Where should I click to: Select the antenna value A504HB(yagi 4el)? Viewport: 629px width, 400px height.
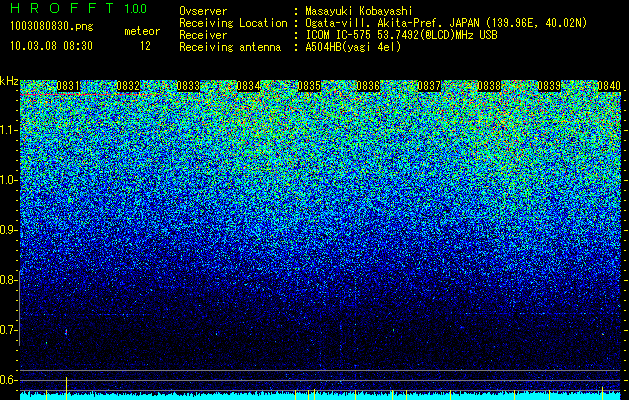(353, 47)
